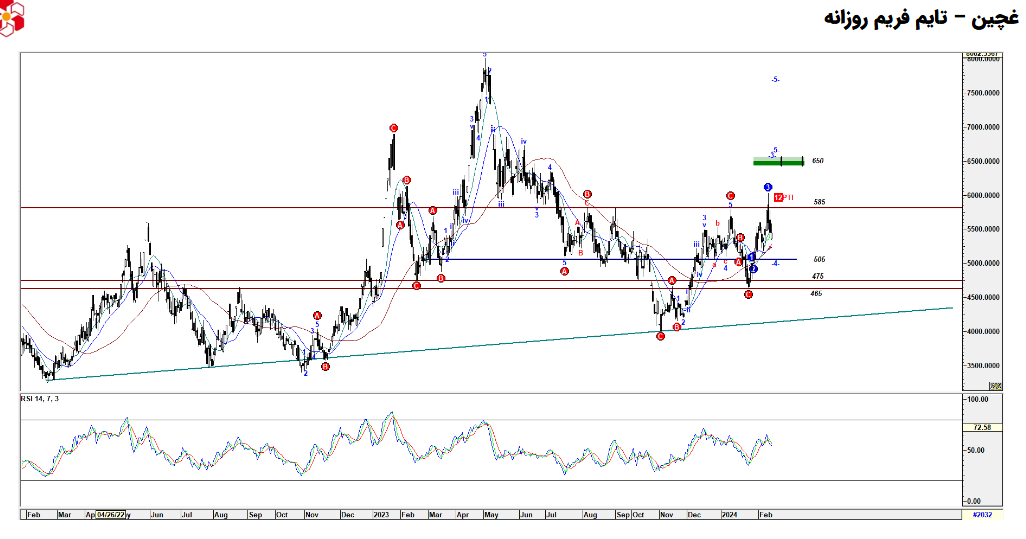Click the 72.58 RSI value box
This screenshot has width=1026, height=539.
coord(981,427)
